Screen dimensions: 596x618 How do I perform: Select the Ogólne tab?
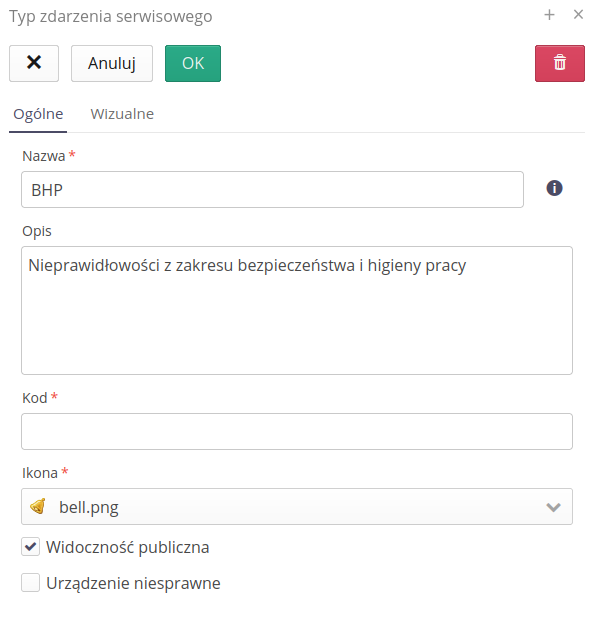click(x=38, y=114)
